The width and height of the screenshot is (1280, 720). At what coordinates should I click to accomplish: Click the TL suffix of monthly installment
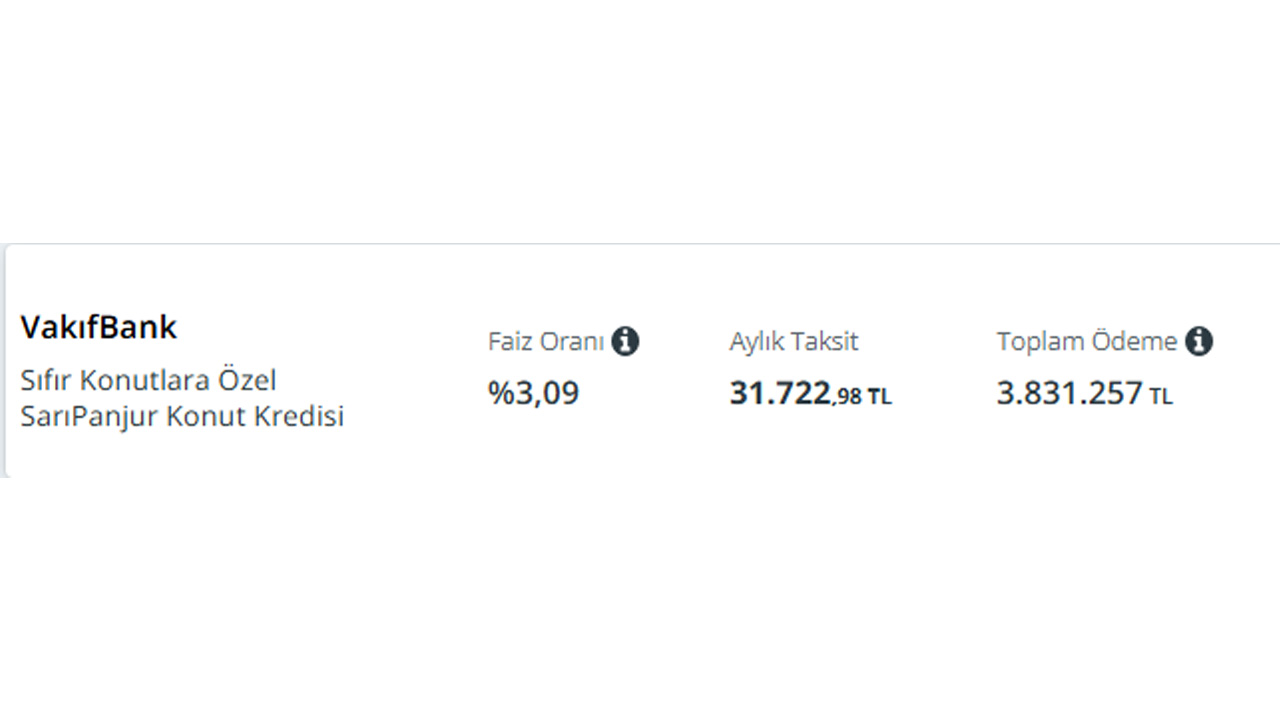879,397
